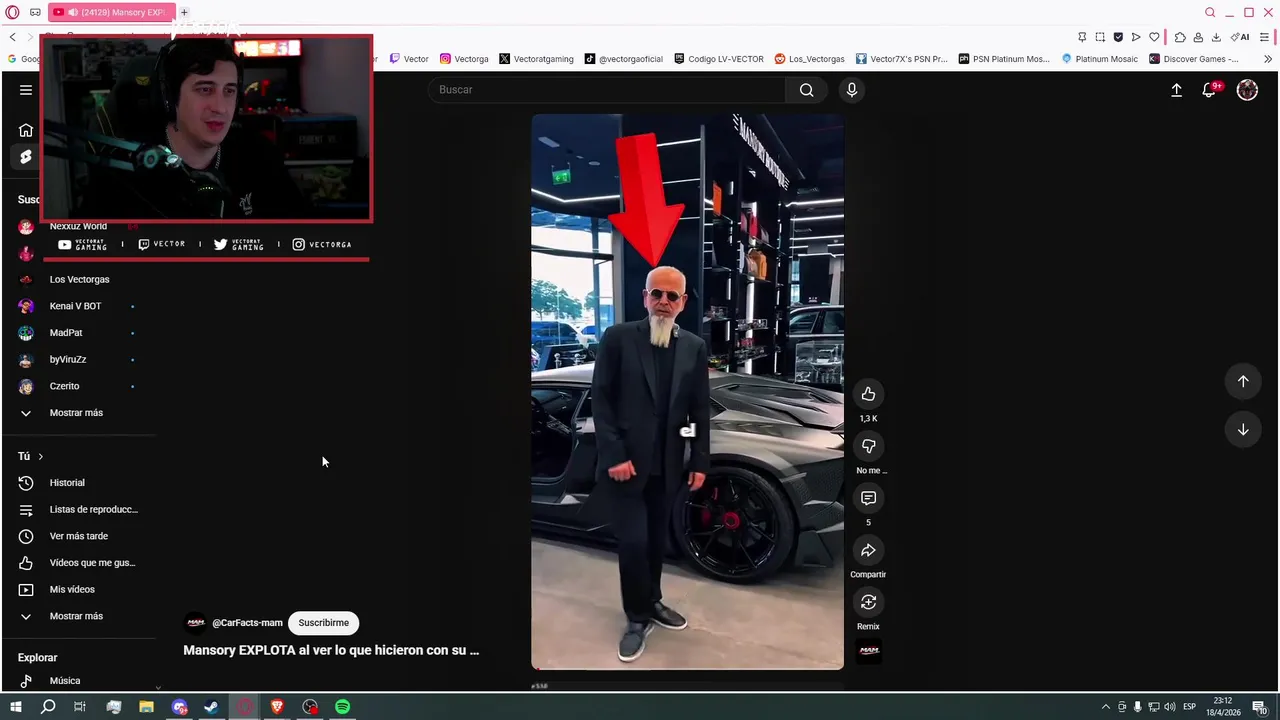Open Spotify from the taskbar
This screenshot has height=720, width=1280.
tap(342, 707)
